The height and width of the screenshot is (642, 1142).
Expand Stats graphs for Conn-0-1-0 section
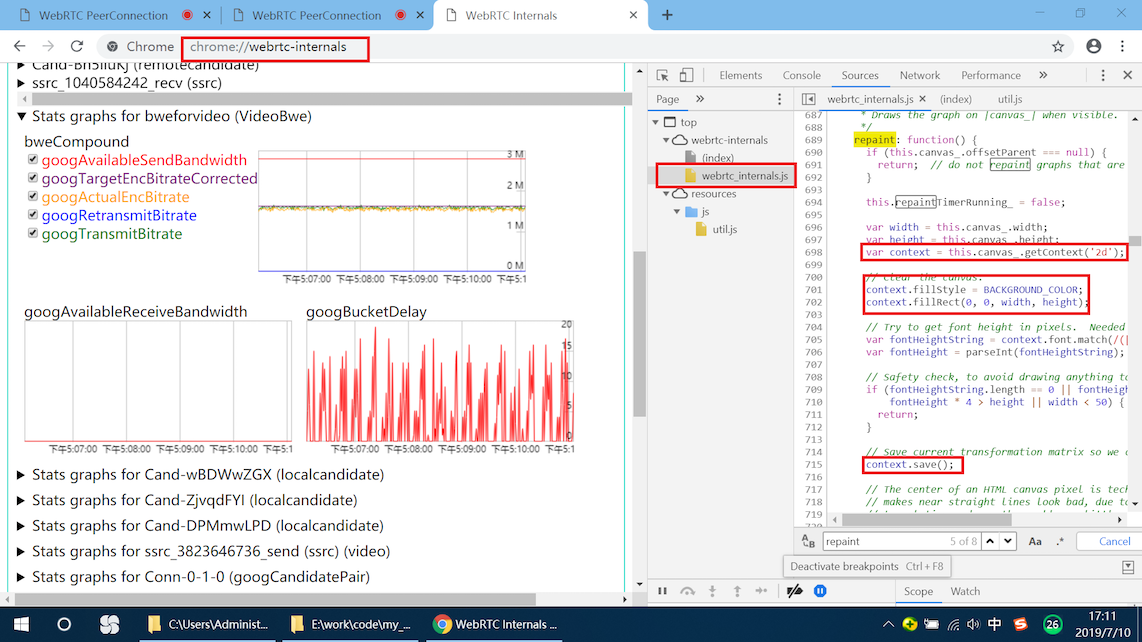click(x=22, y=577)
